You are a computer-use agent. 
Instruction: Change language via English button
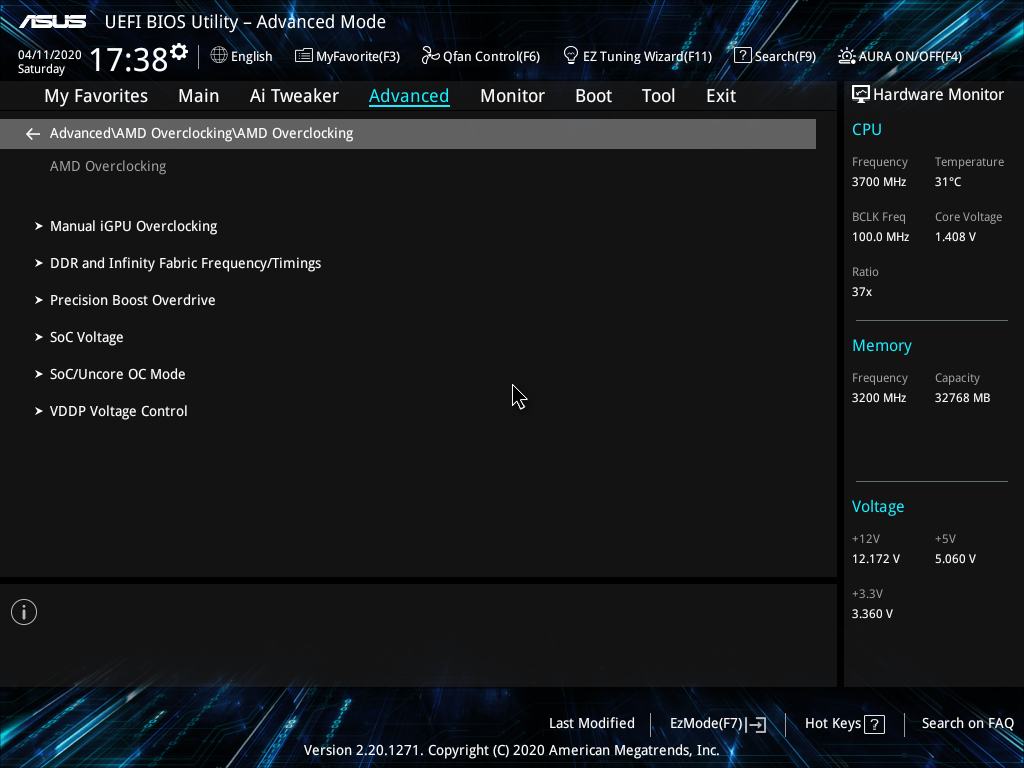pyautogui.click(x=251, y=56)
